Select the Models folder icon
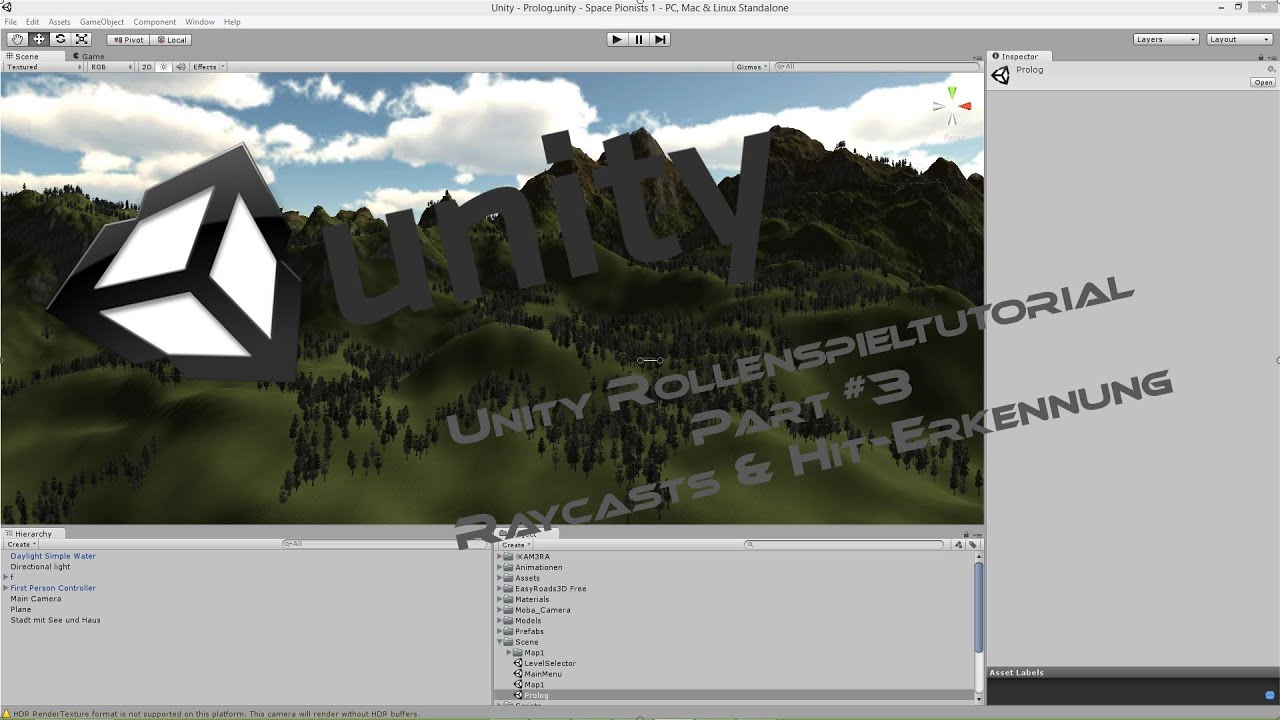Screen dimensions: 1280x720 pos(508,621)
